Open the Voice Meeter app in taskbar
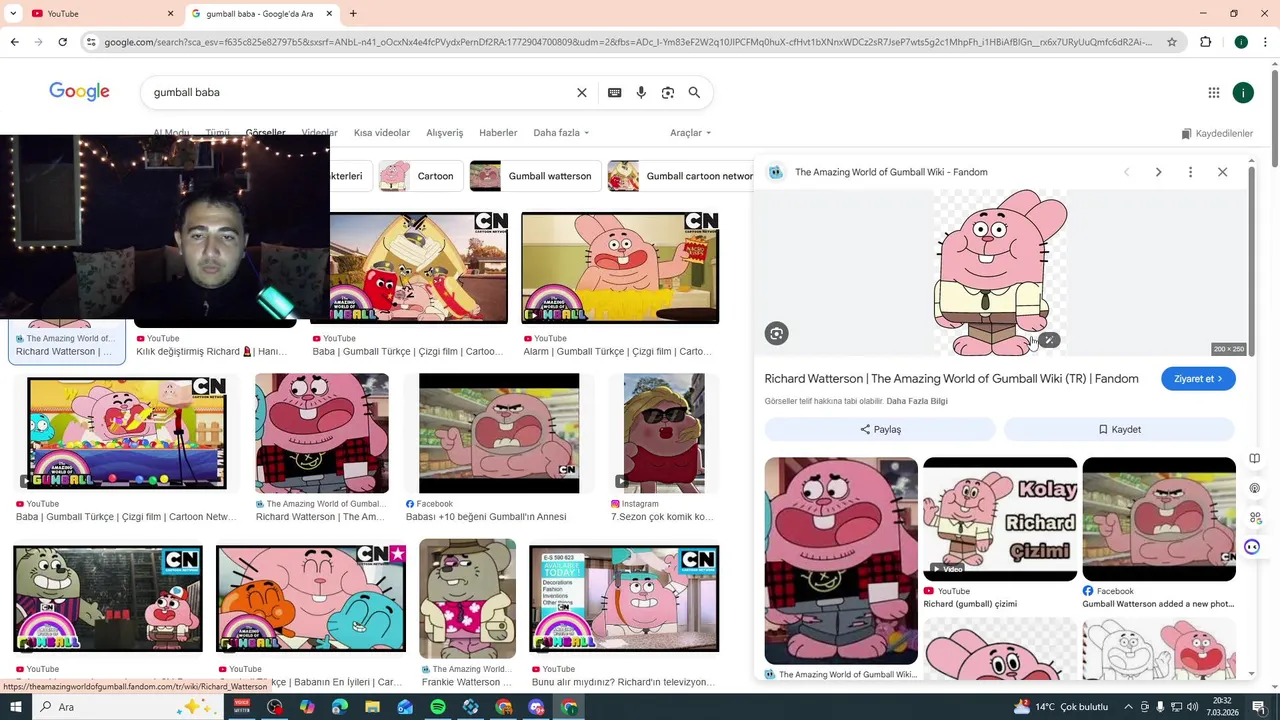 (x=241, y=707)
